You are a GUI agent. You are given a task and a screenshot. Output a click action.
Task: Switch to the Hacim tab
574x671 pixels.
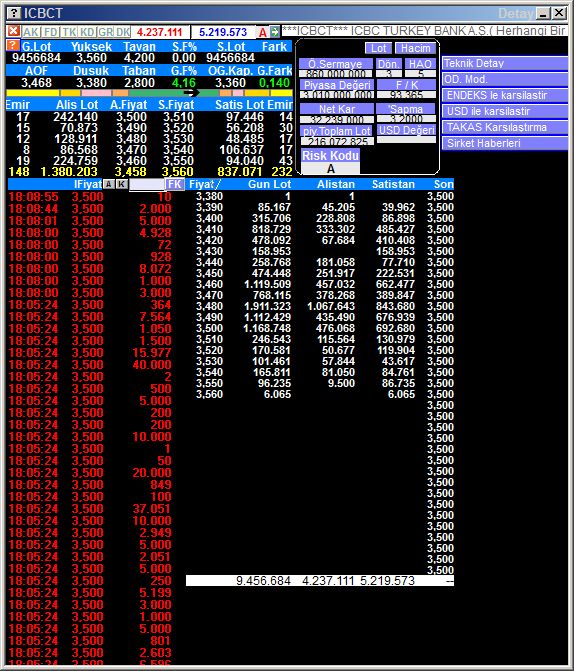[x=416, y=48]
